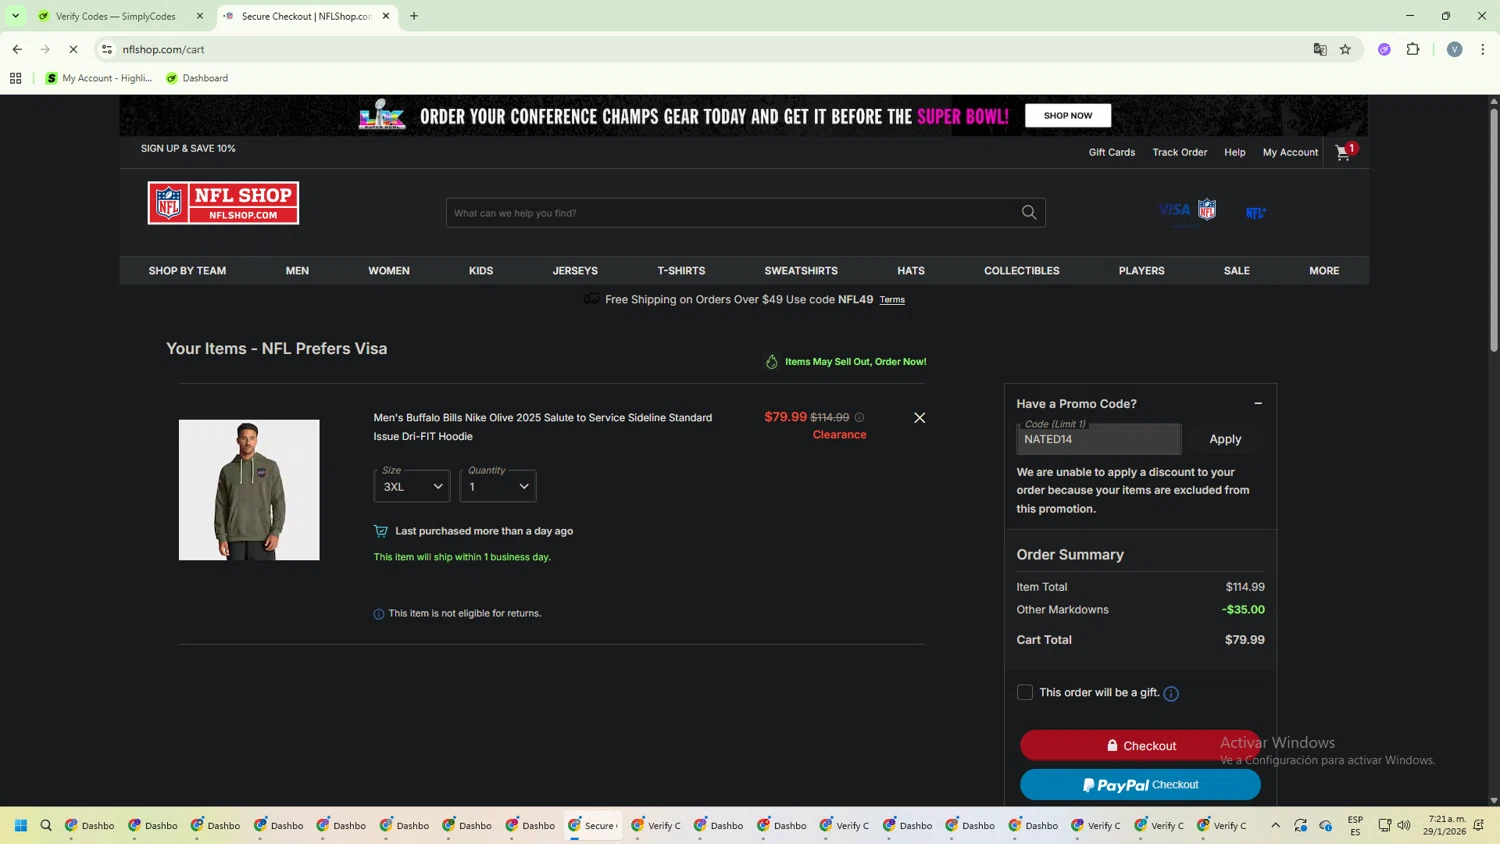Click the hoodie product thumbnail
This screenshot has width=1500, height=844.
(249, 490)
